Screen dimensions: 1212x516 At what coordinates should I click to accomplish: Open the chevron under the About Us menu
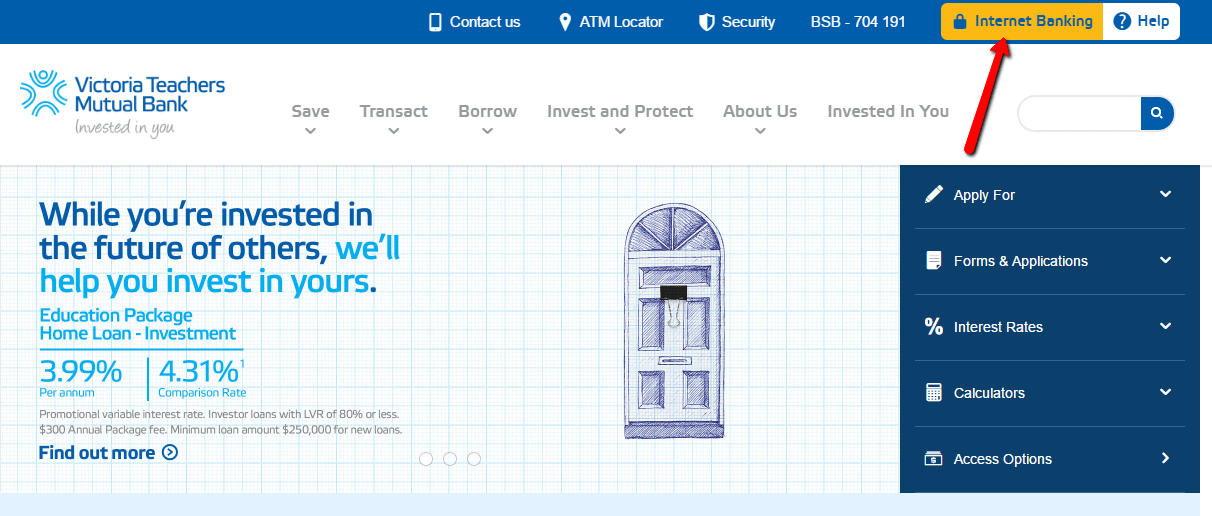(x=760, y=131)
